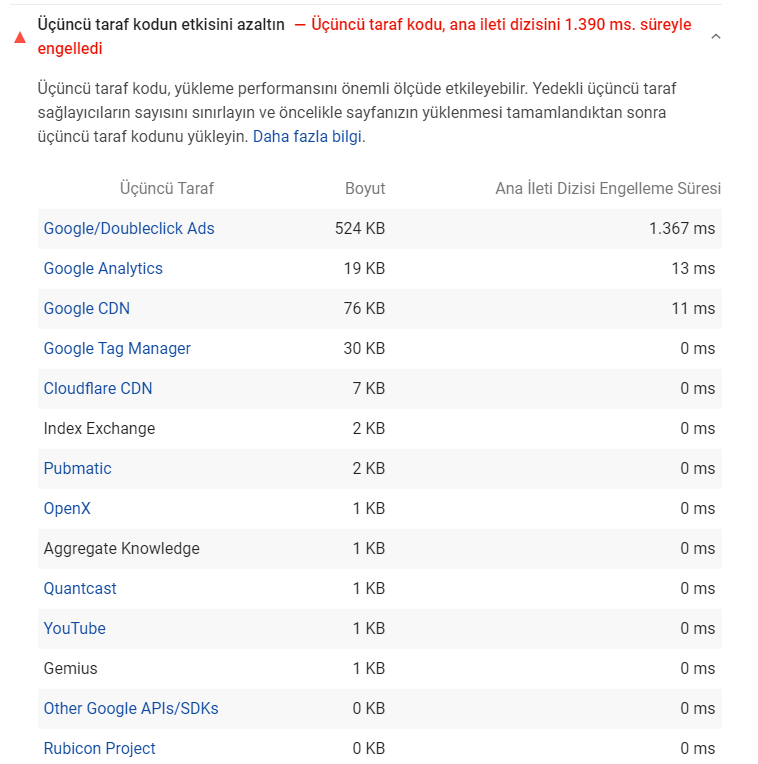Screen dimensions: 758x764
Task: Click the Boyut column header
Action: [365, 189]
